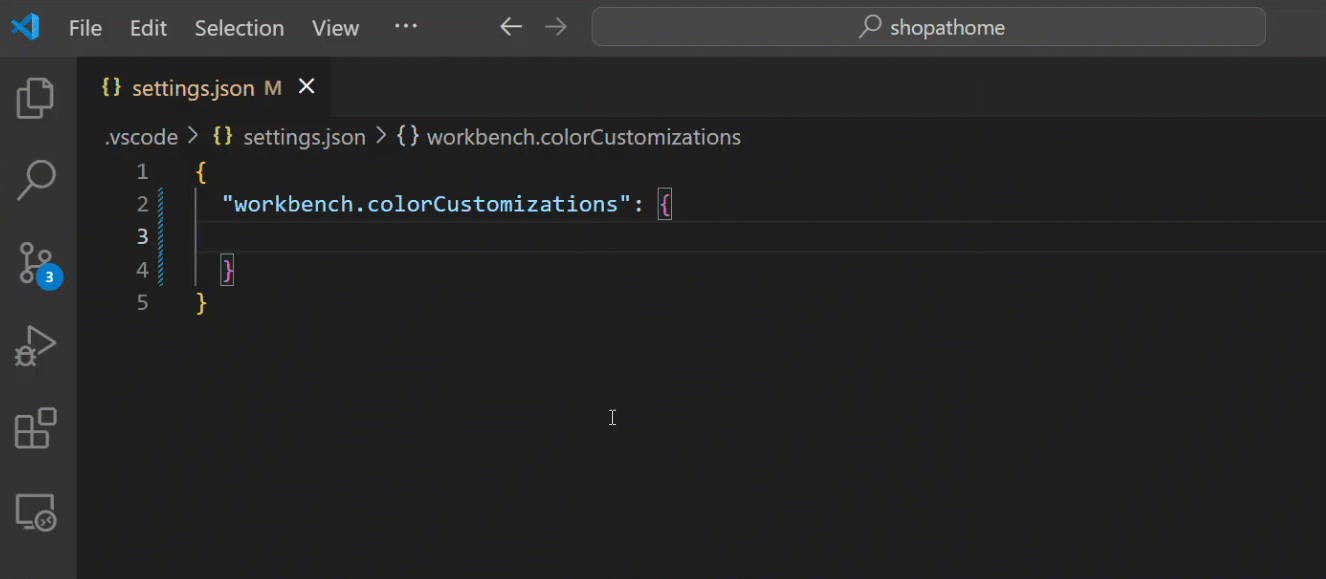Select line number 3 in the gutter

[142, 236]
